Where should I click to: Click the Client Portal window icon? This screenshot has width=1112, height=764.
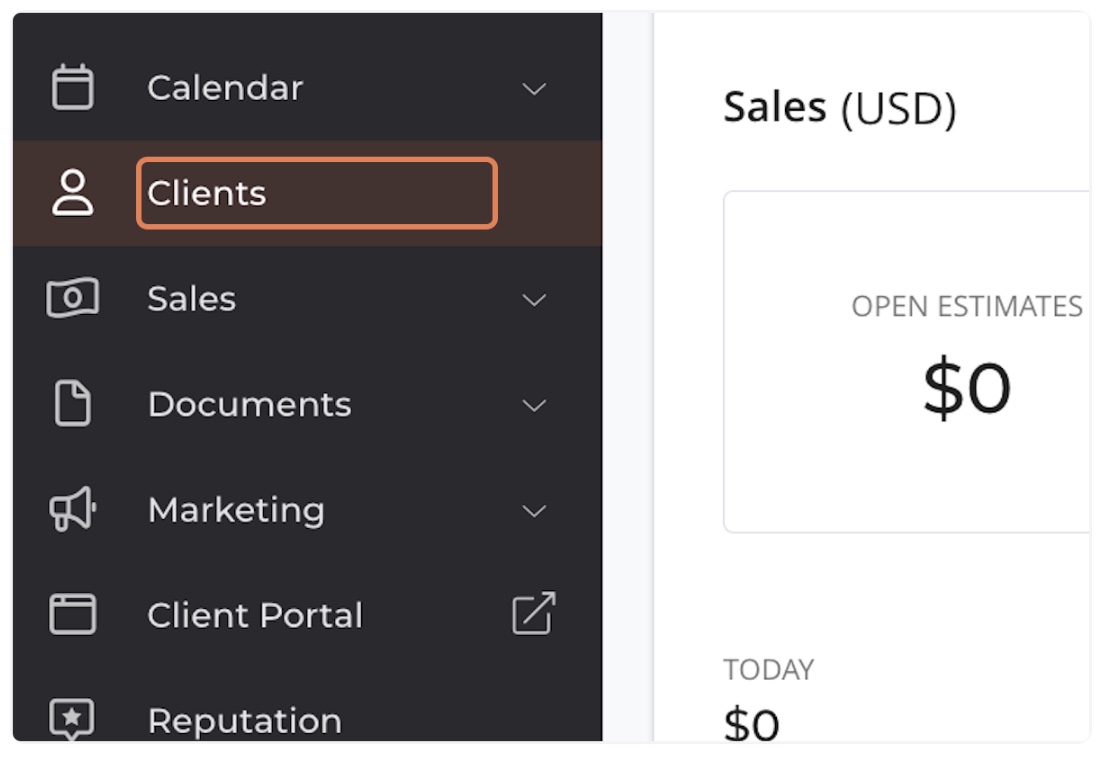click(x=72, y=614)
